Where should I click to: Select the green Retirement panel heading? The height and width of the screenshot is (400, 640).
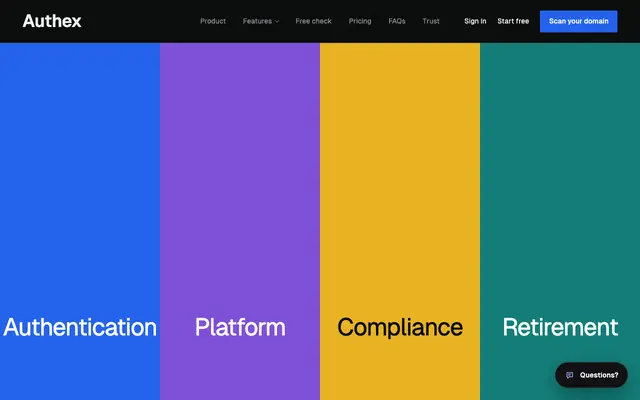[x=560, y=327]
